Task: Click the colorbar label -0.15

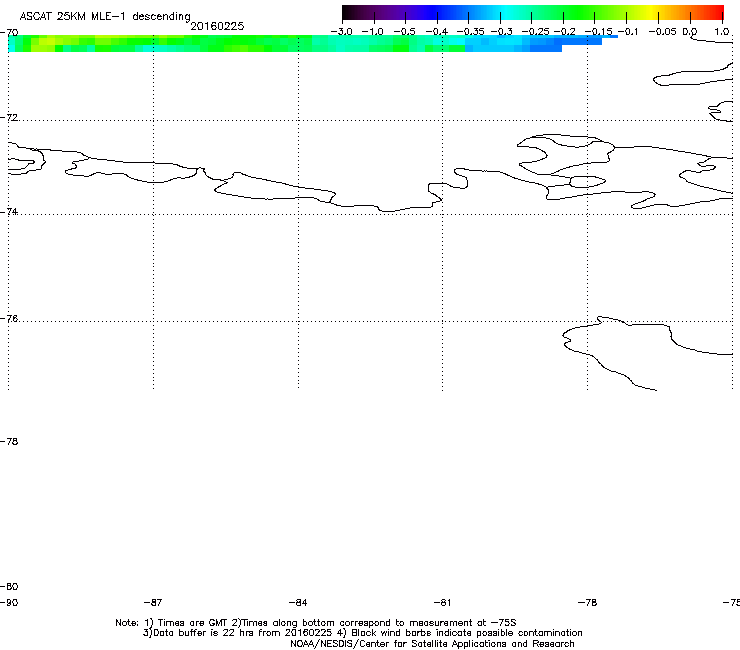Action: point(598,32)
